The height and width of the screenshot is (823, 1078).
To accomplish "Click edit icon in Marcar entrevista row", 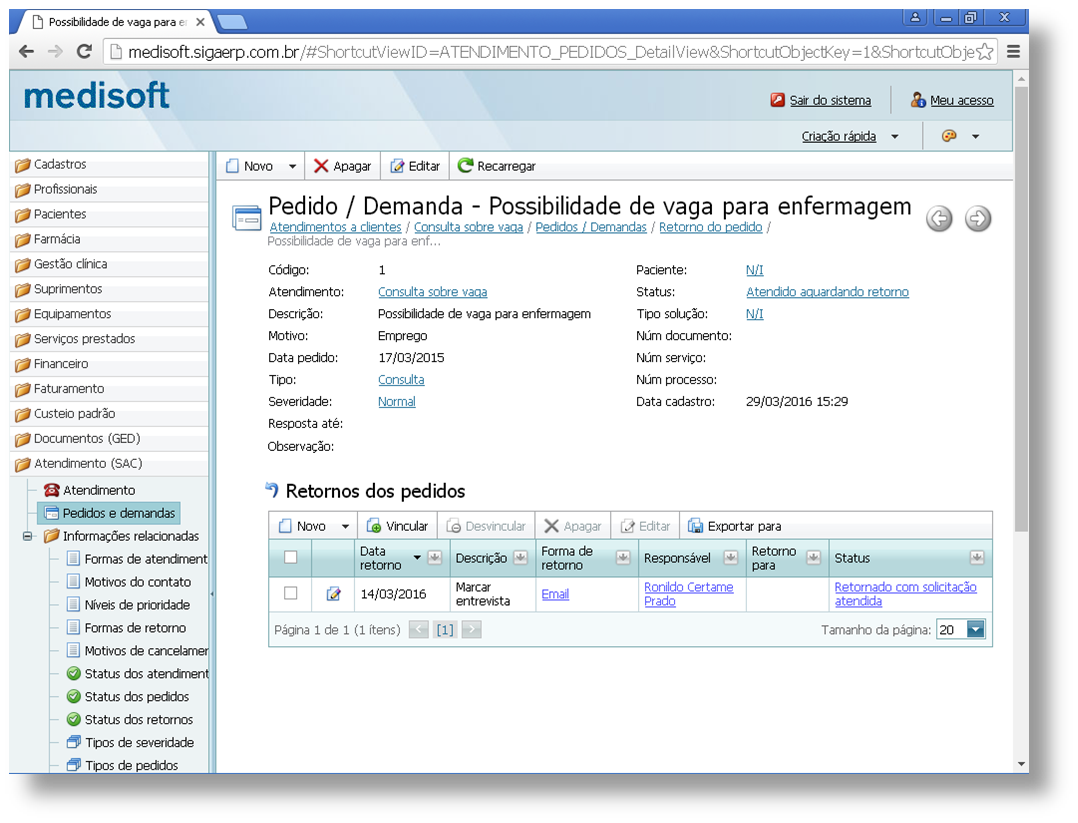I will pyautogui.click(x=333, y=594).
